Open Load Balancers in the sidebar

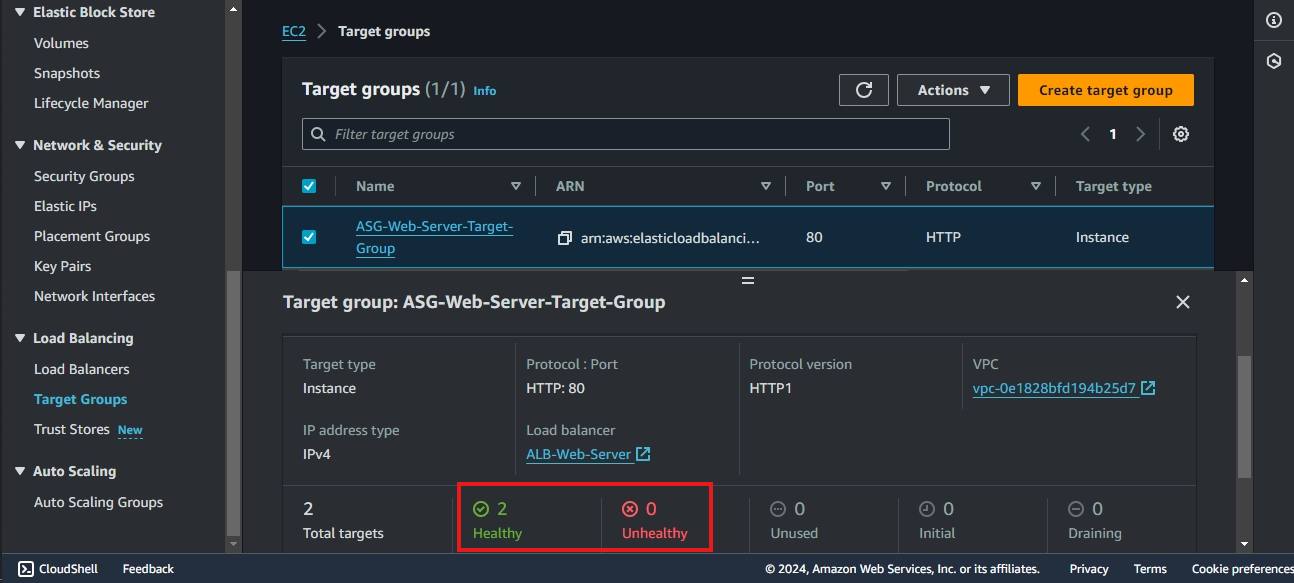82,369
